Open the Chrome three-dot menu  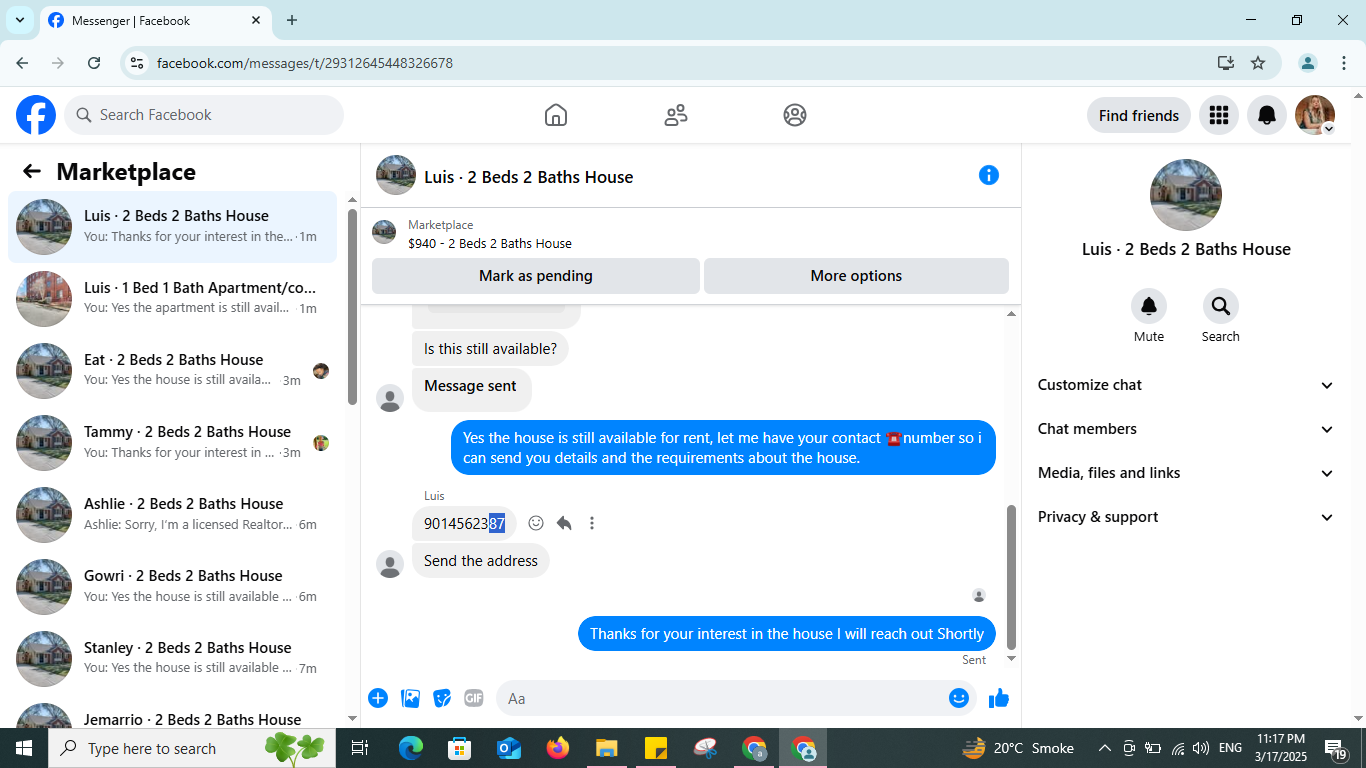click(1344, 63)
